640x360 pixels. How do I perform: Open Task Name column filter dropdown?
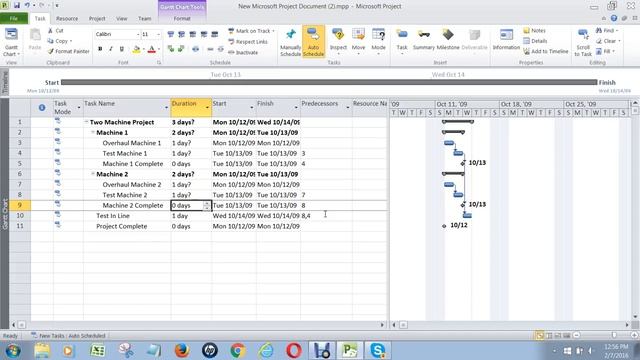point(166,107)
